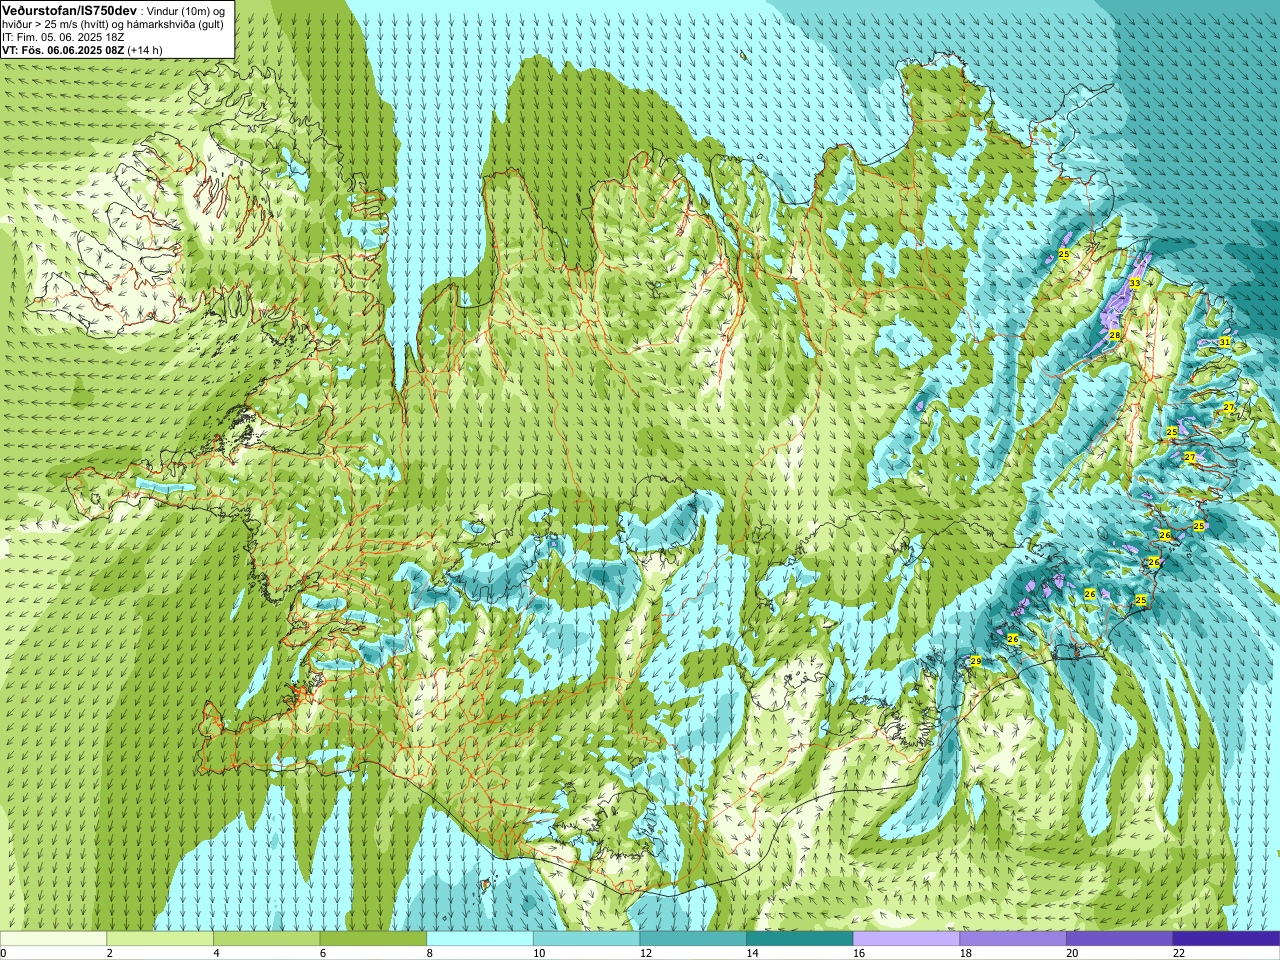
Task: Click the initial time "IT: Fim. 05. 06. 2025 18Z"
Action: coord(63,37)
